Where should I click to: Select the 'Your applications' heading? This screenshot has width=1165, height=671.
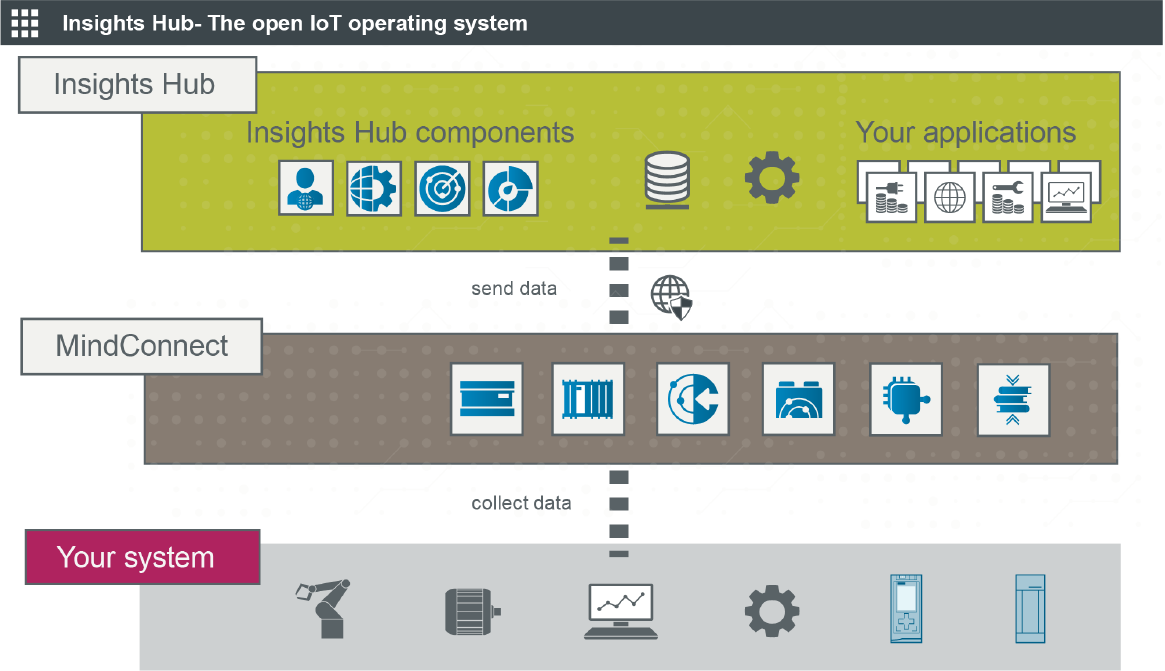(x=966, y=132)
